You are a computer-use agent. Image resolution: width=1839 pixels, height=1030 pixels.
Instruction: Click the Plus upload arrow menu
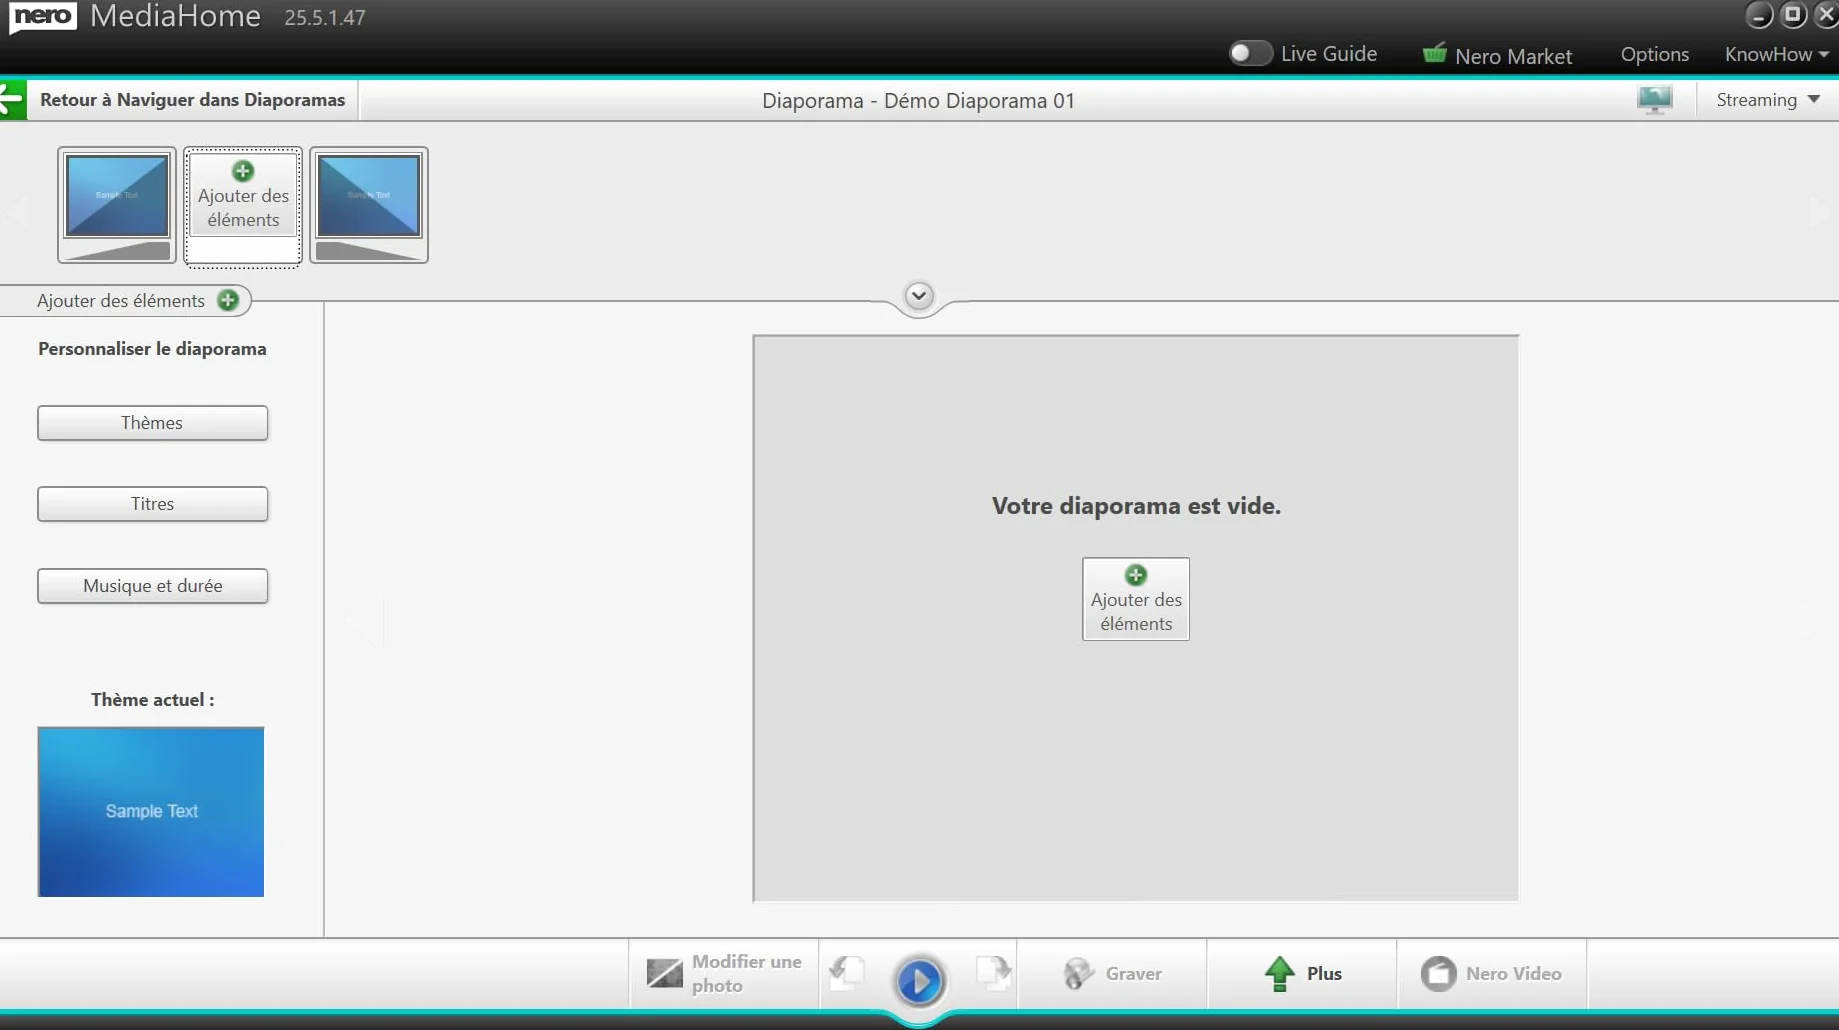point(1302,973)
